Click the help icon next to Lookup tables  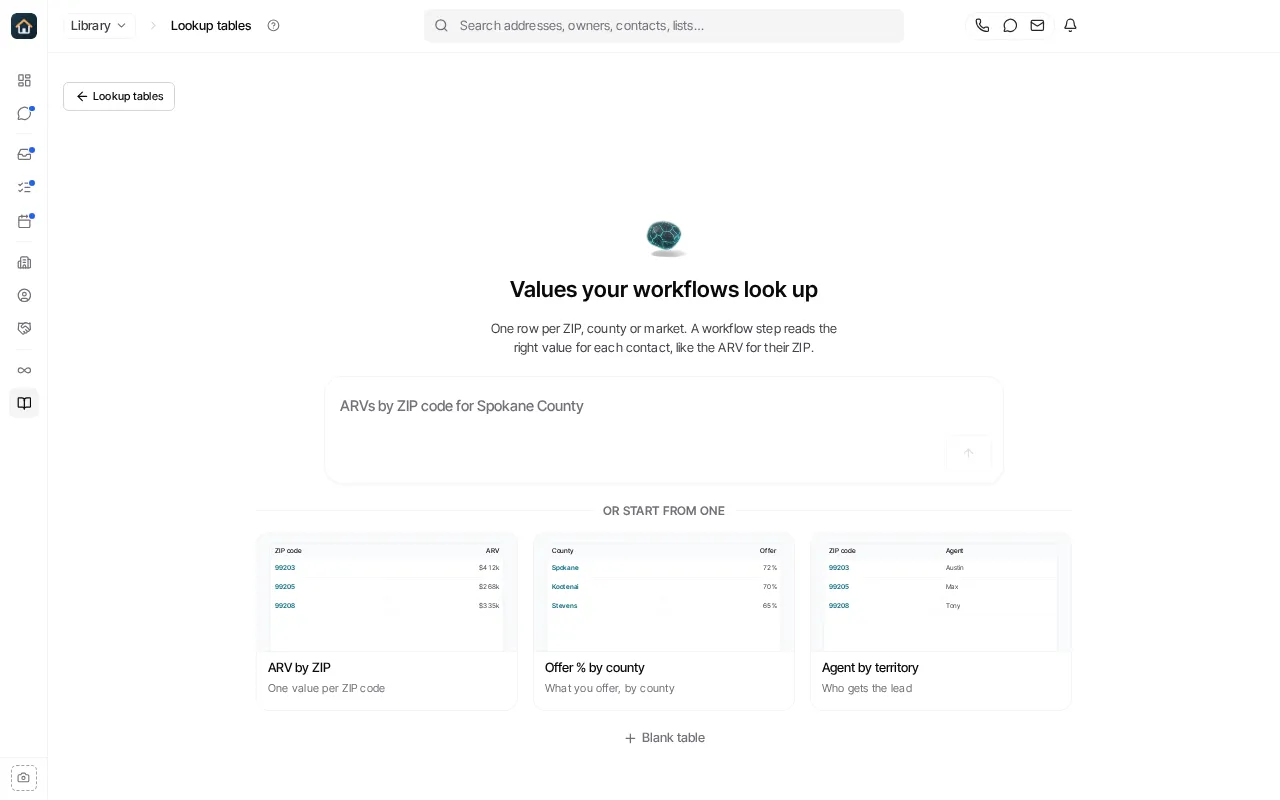(273, 26)
